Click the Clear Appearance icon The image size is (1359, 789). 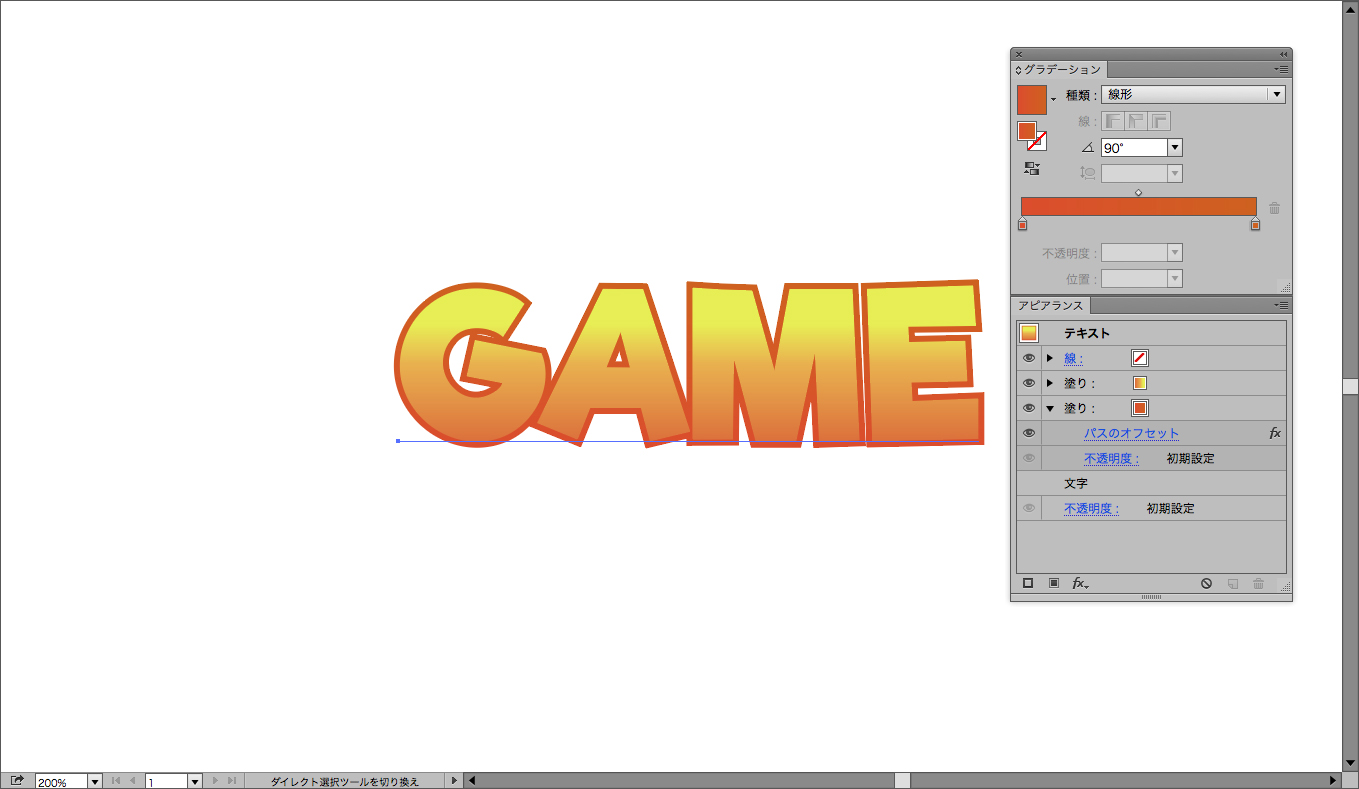(1207, 583)
